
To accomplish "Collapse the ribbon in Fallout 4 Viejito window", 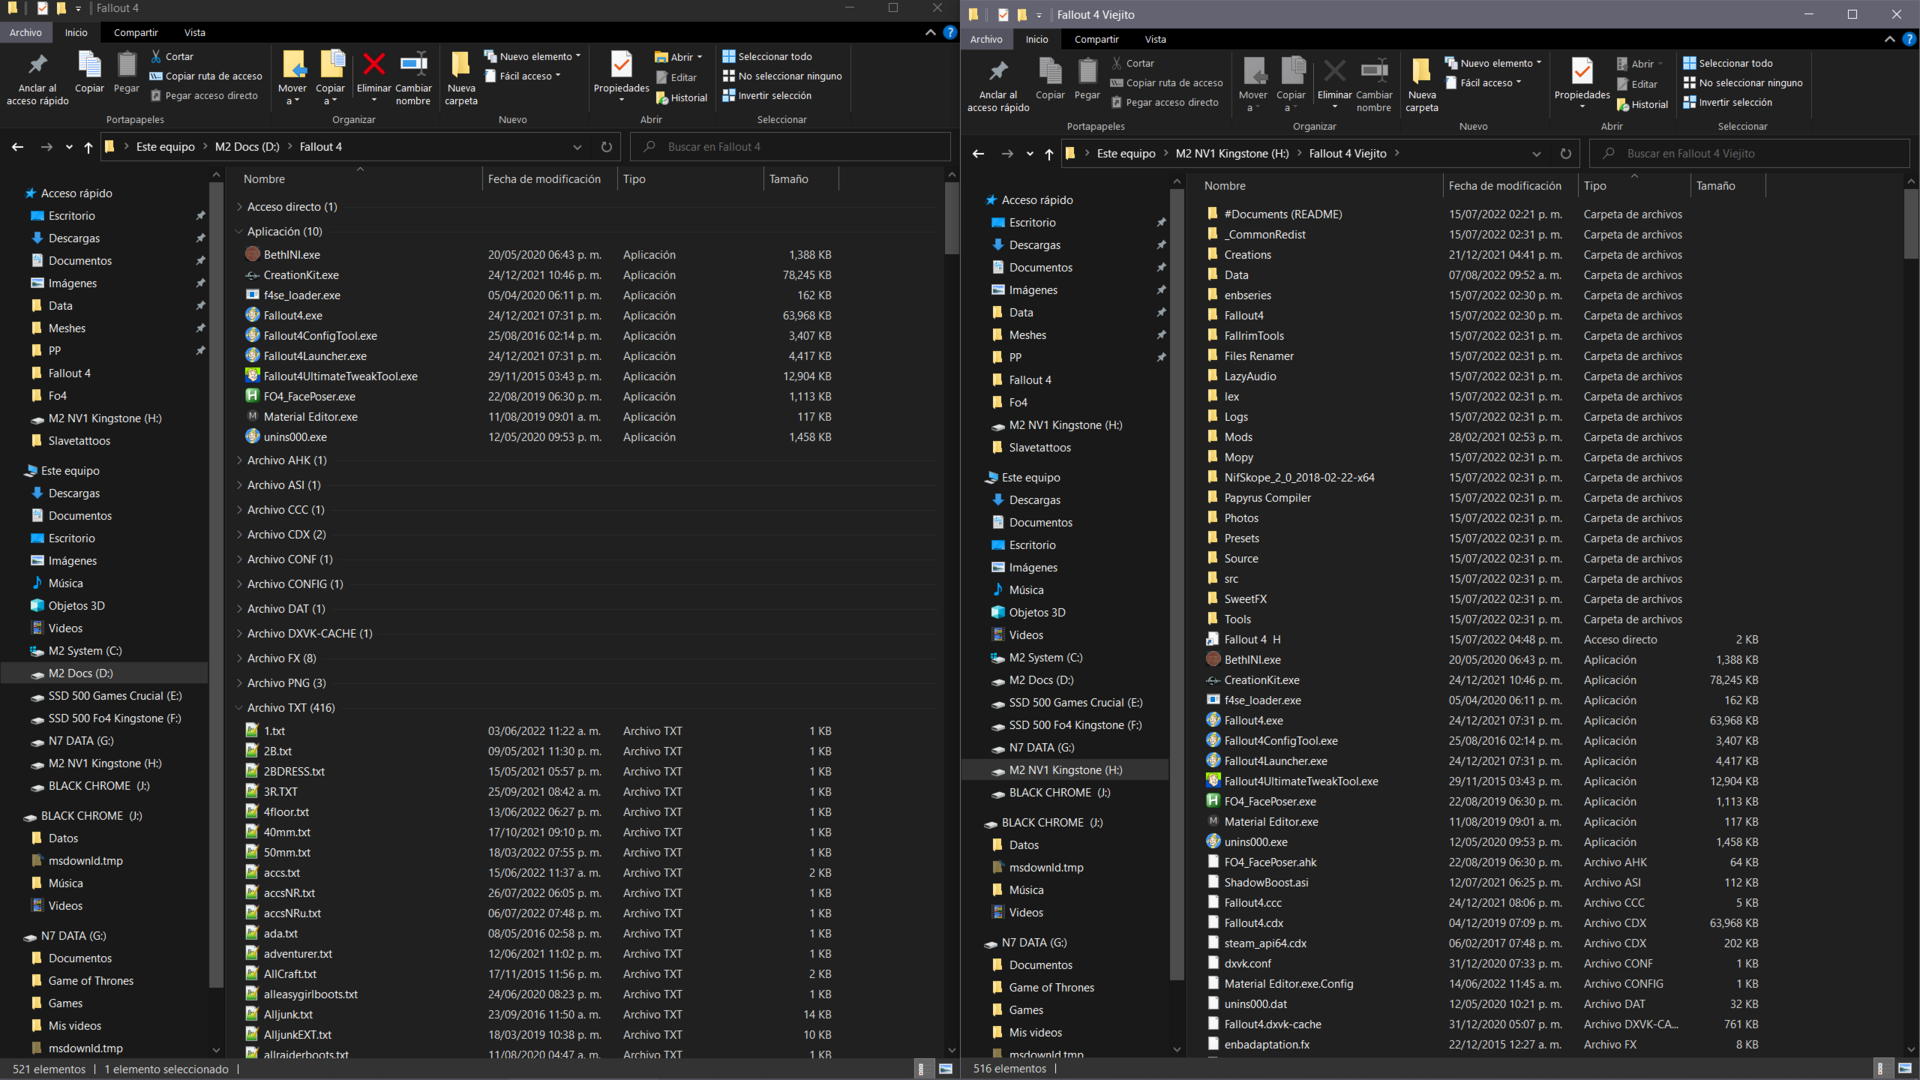I will pyautogui.click(x=1889, y=40).
